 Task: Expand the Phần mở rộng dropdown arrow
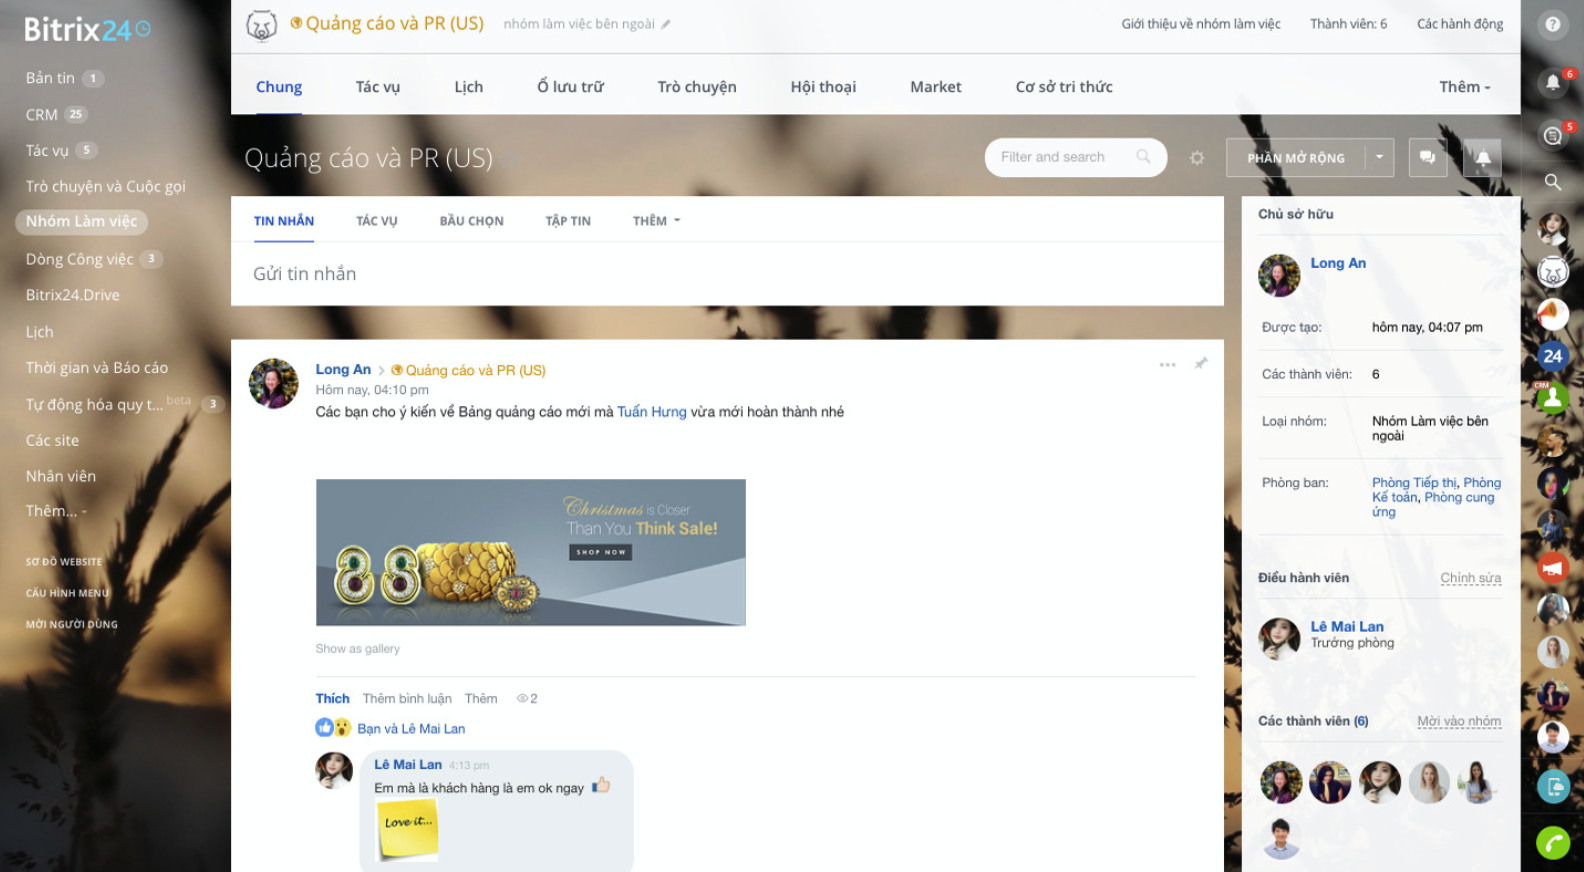tap(1379, 158)
